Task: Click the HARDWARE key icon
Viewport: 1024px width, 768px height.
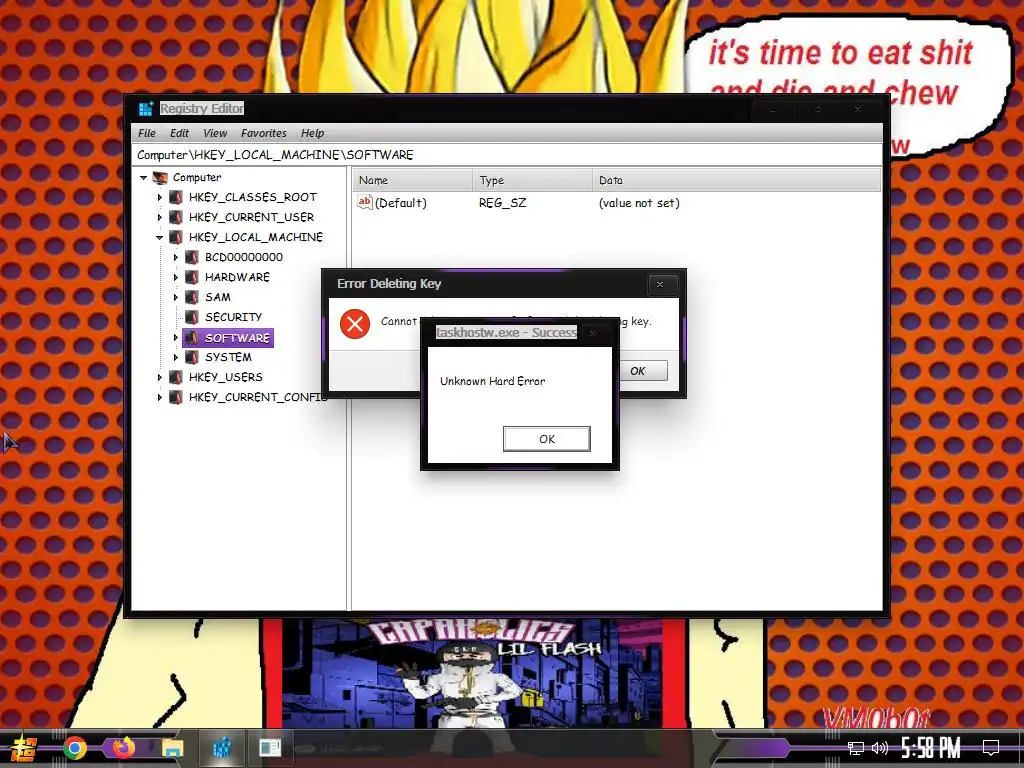Action: 192,278
